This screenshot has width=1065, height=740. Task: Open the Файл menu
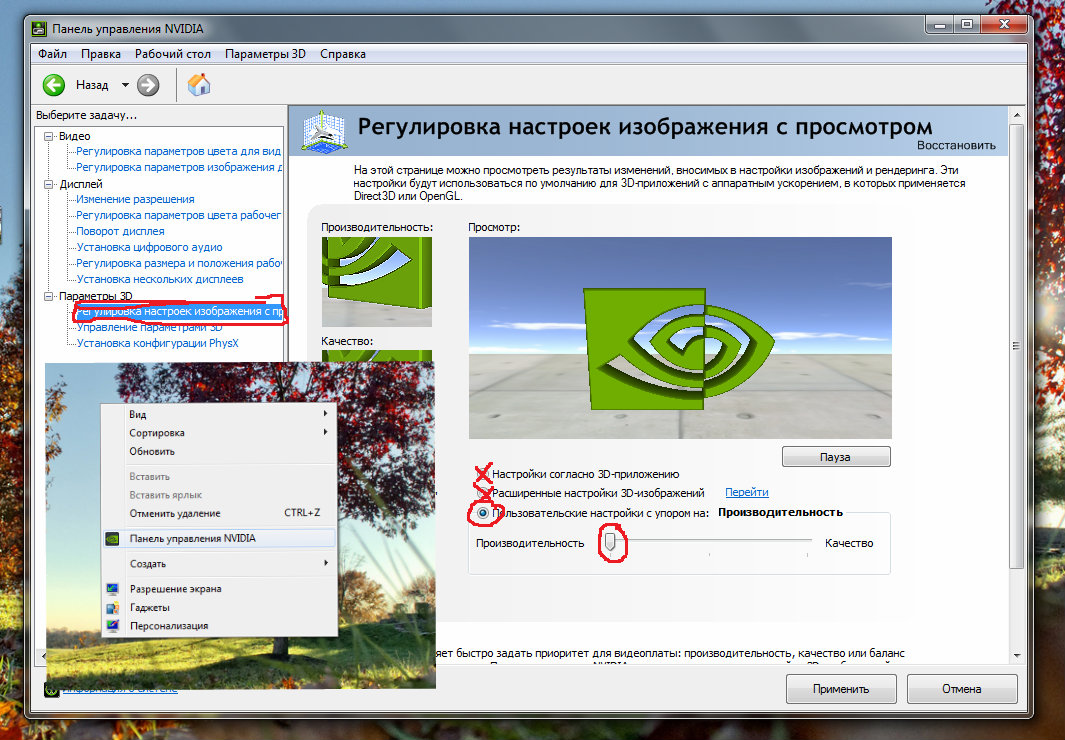[52, 54]
